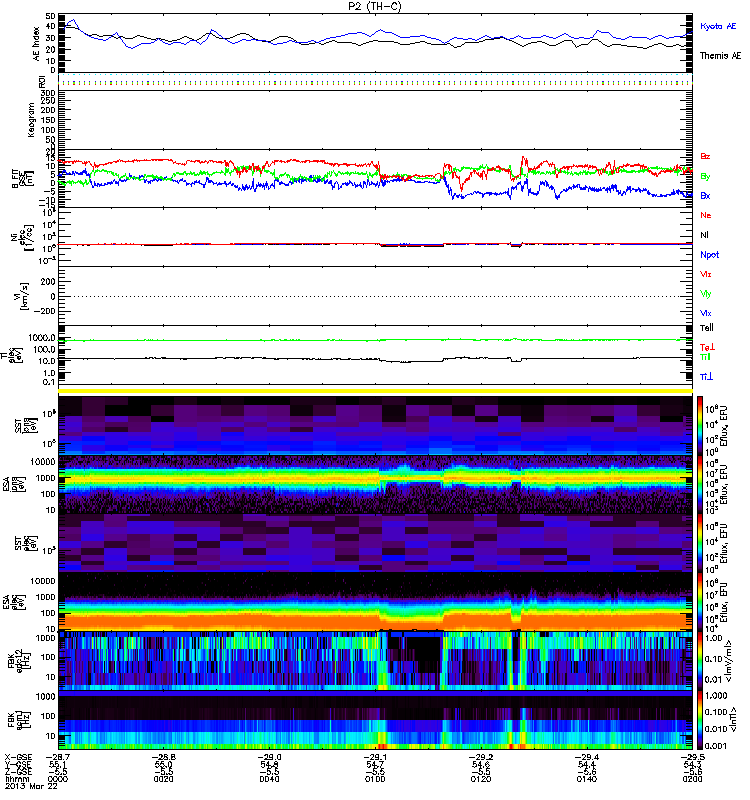Click the 'ROI' panel label
The image size is (750, 800).
tap(42, 82)
